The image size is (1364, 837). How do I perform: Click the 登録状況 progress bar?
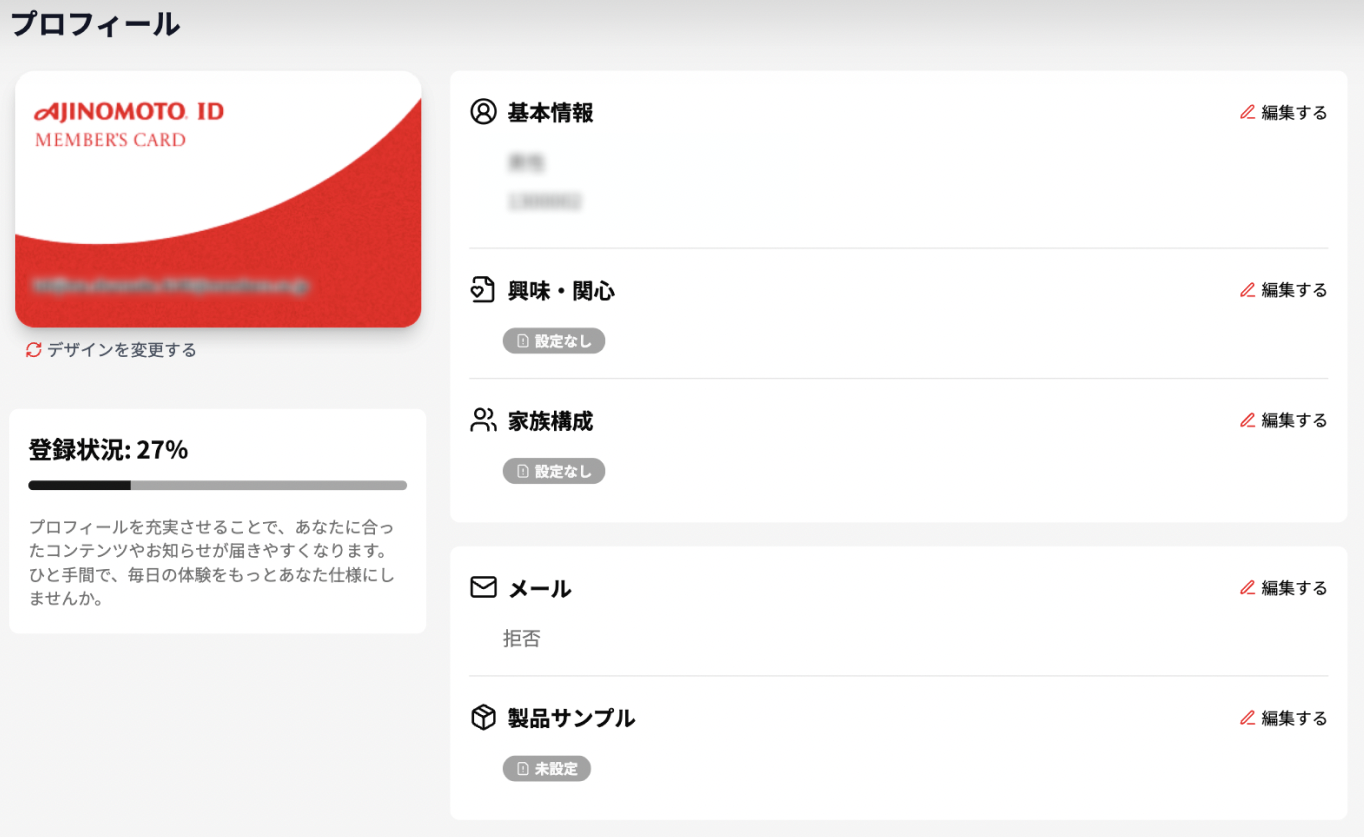point(218,486)
